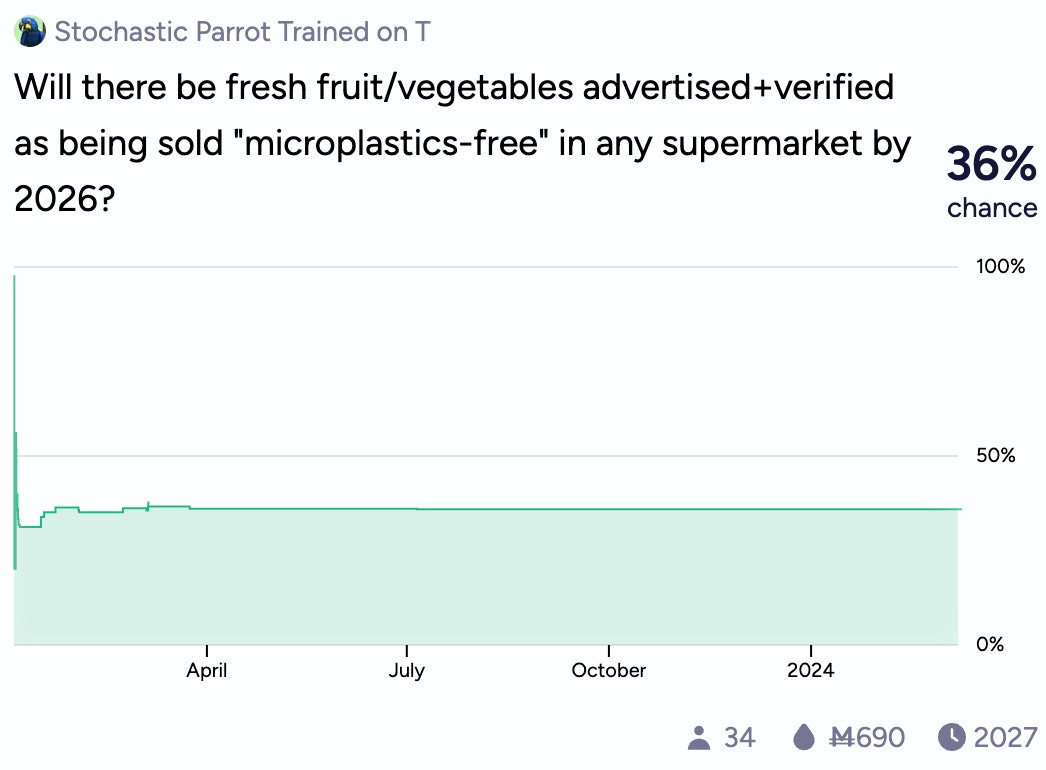Click the trader count 34
This screenshot has width=1046, height=770.
739,738
